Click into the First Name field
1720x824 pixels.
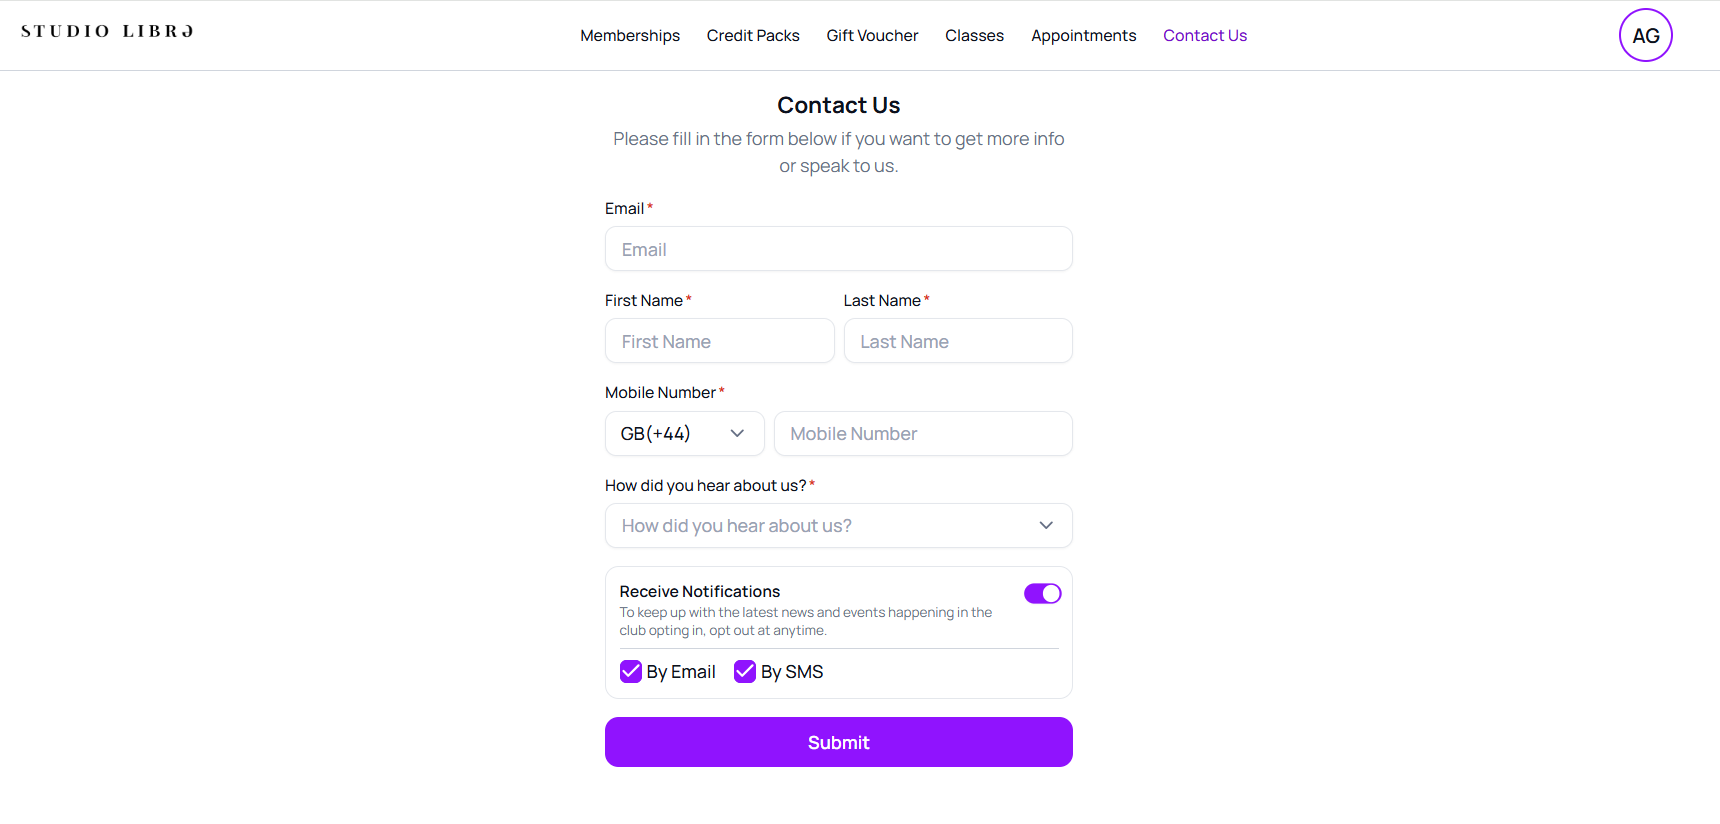(719, 341)
